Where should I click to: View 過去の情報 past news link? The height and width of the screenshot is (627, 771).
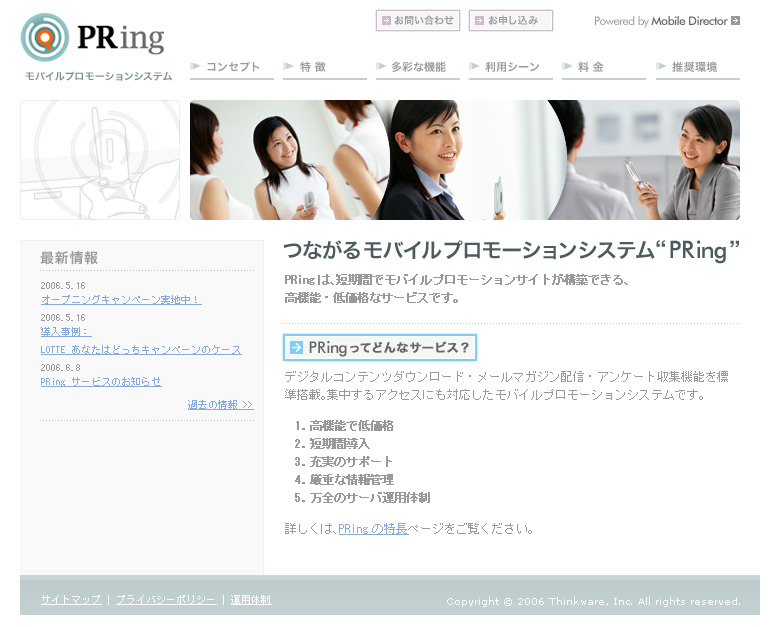pyautogui.click(x=220, y=405)
